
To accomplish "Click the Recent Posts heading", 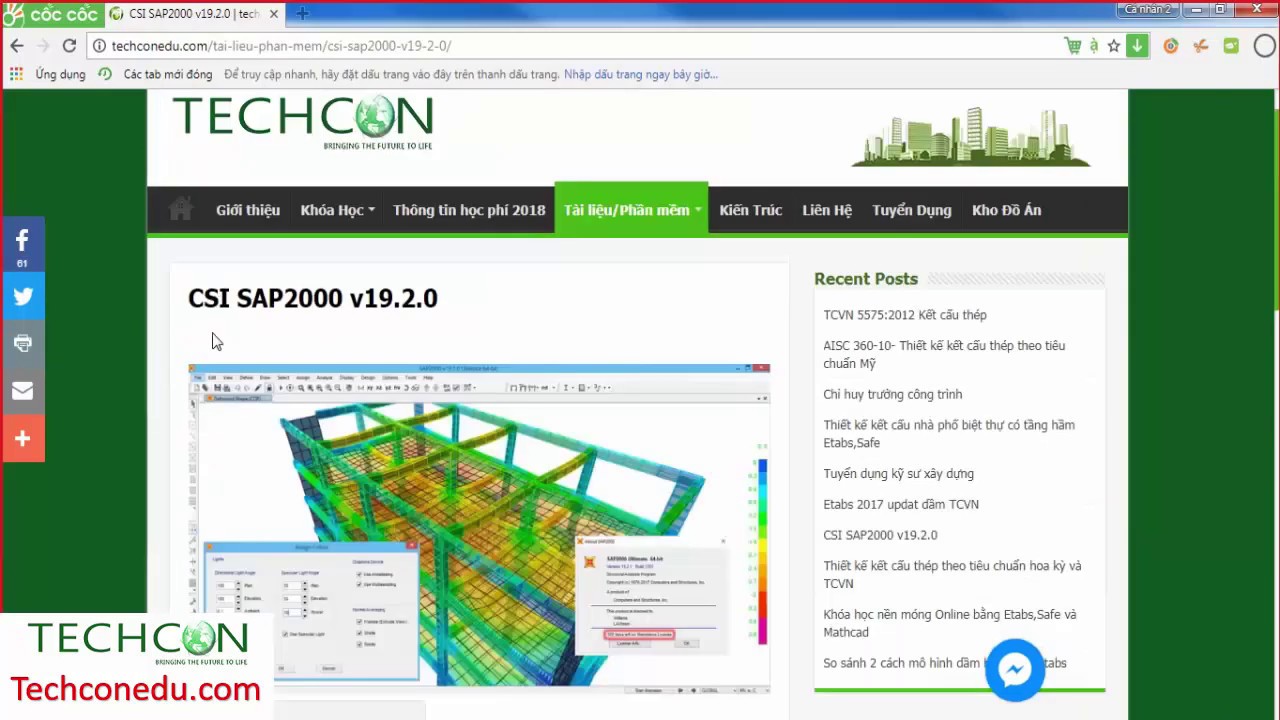I will [x=866, y=279].
